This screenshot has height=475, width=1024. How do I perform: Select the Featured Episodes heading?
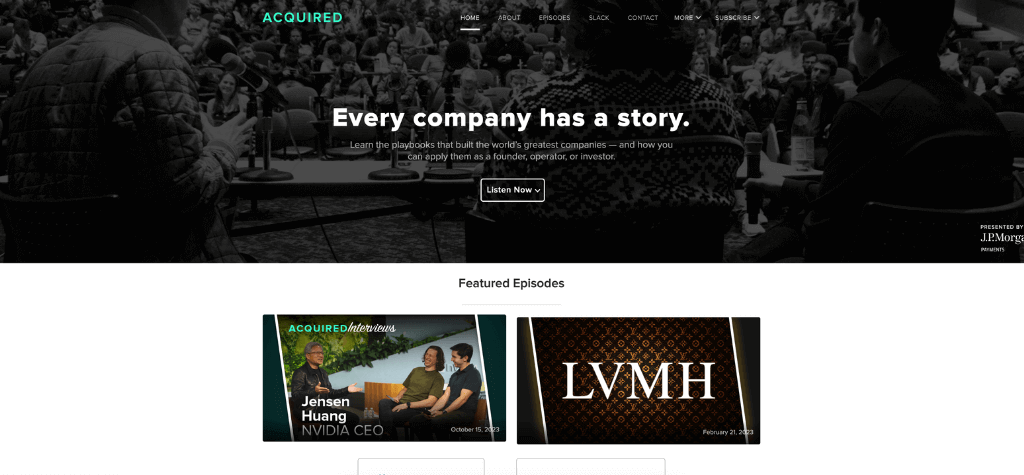click(511, 283)
